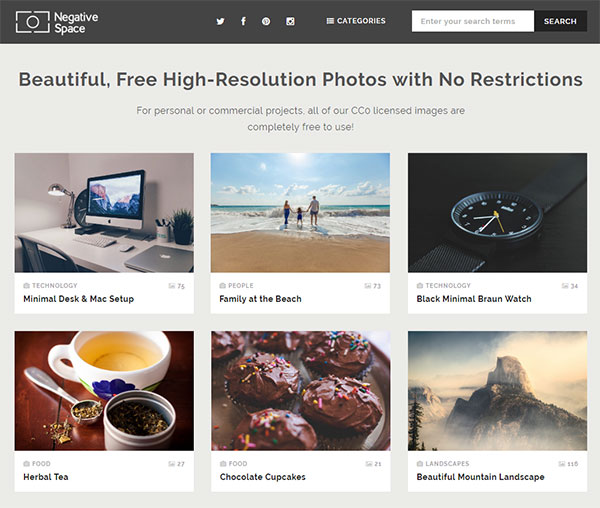Screen dimensions: 600x508
Task: Click image count 21 on Chocolate Cupcakes card
Action: point(373,464)
